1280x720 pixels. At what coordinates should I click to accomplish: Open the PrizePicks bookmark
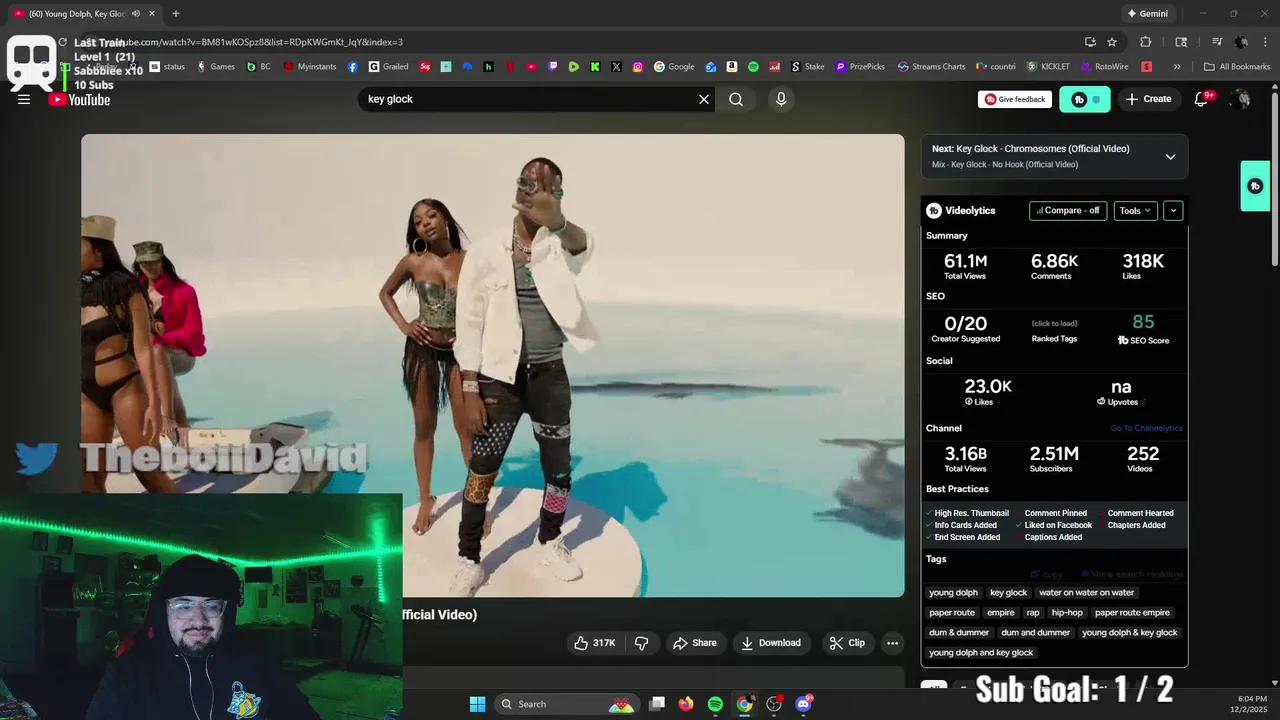pyautogui.click(x=860, y=67)
